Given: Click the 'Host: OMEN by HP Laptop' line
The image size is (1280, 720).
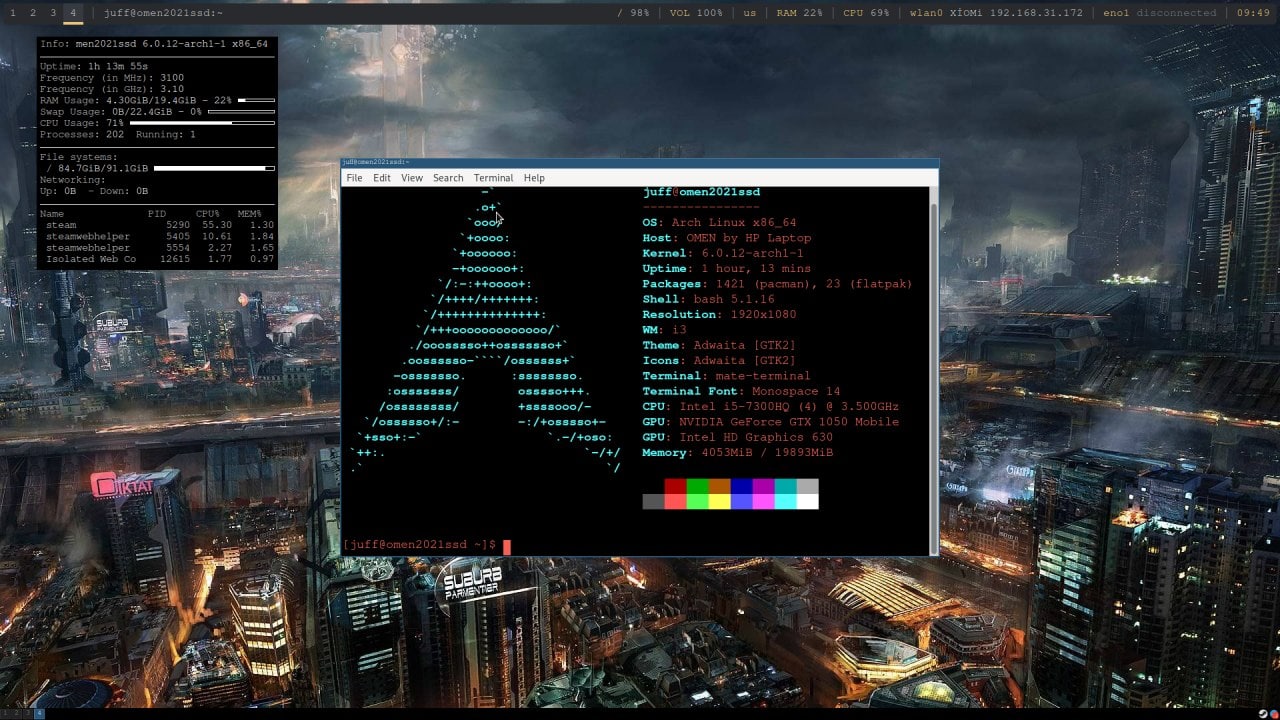Looking at the screenshot, I should [x=727, y=238].
